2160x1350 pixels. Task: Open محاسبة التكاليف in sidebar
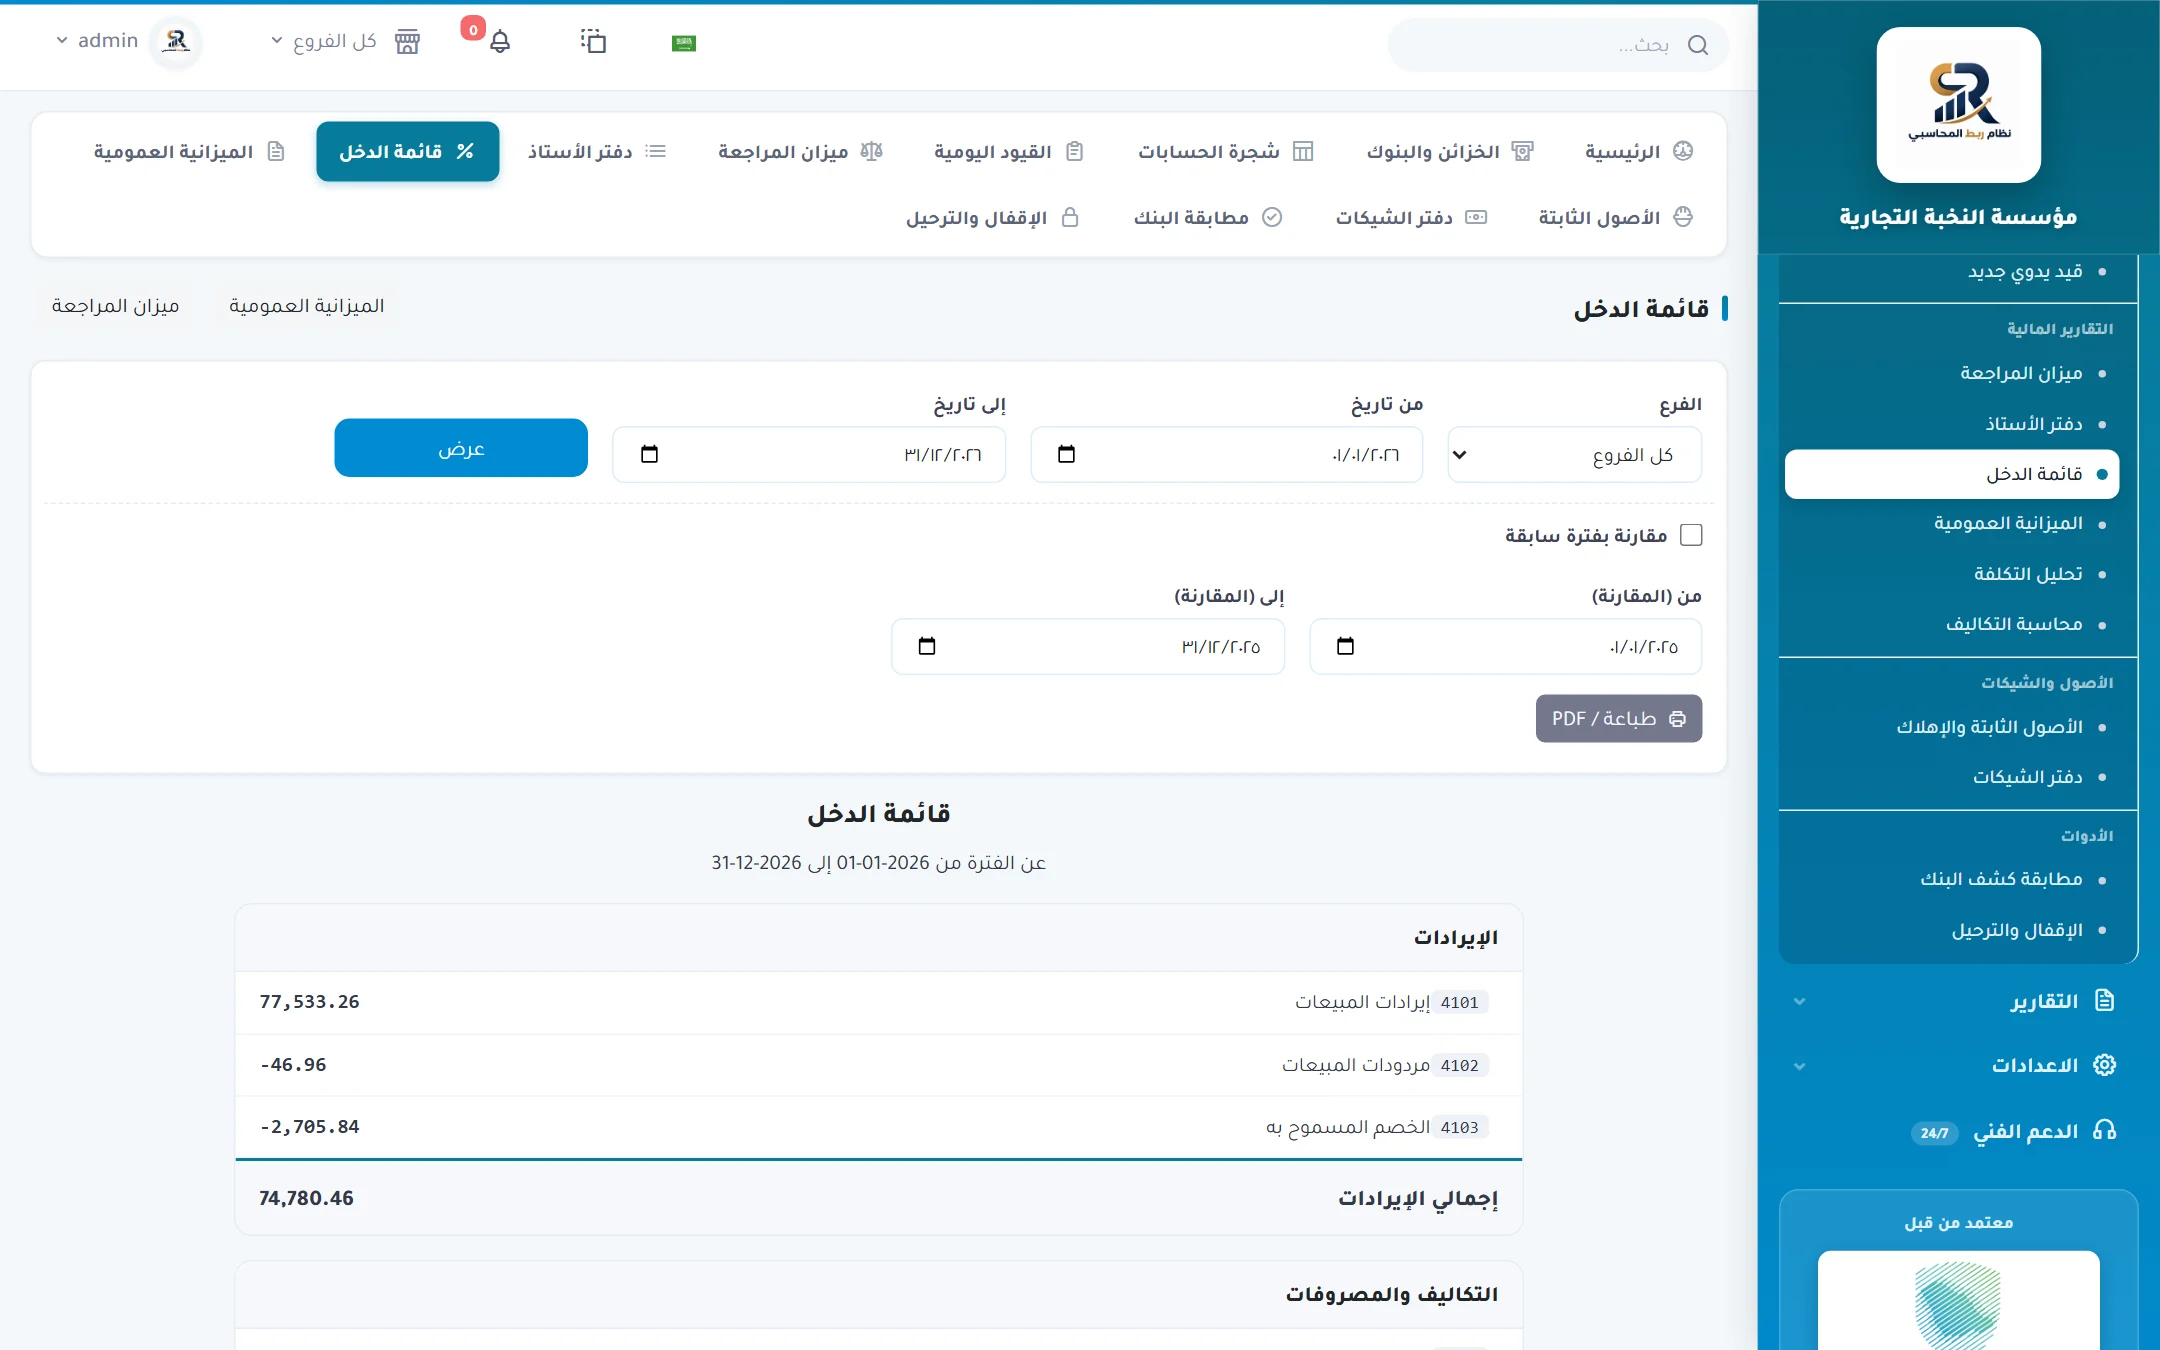coord(2014,625)
